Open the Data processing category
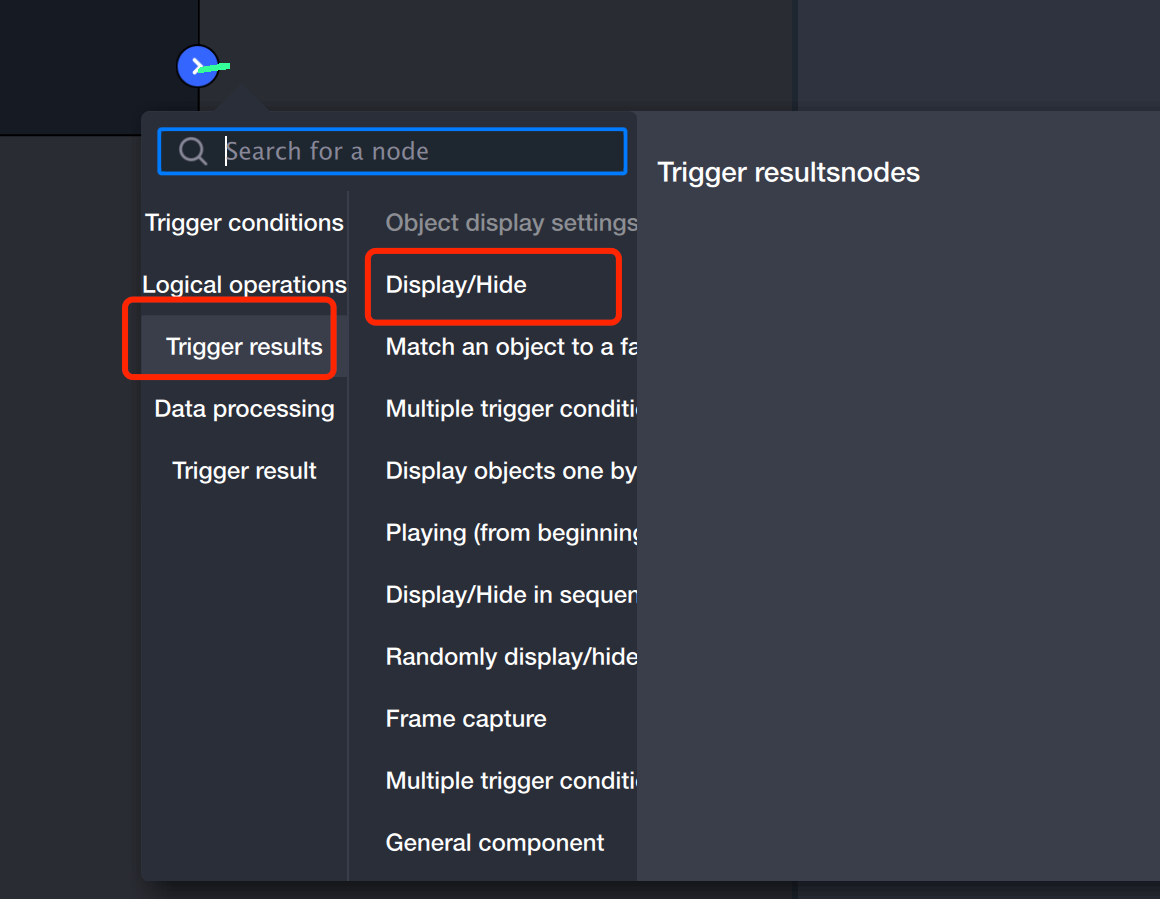The width and height of the screenshot is (1160, 899). coord(244,409)
